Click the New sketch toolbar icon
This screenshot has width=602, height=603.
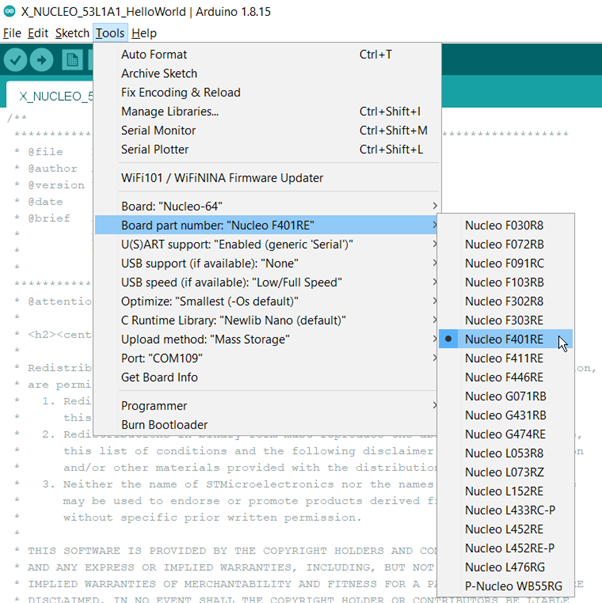click(72, 60)
